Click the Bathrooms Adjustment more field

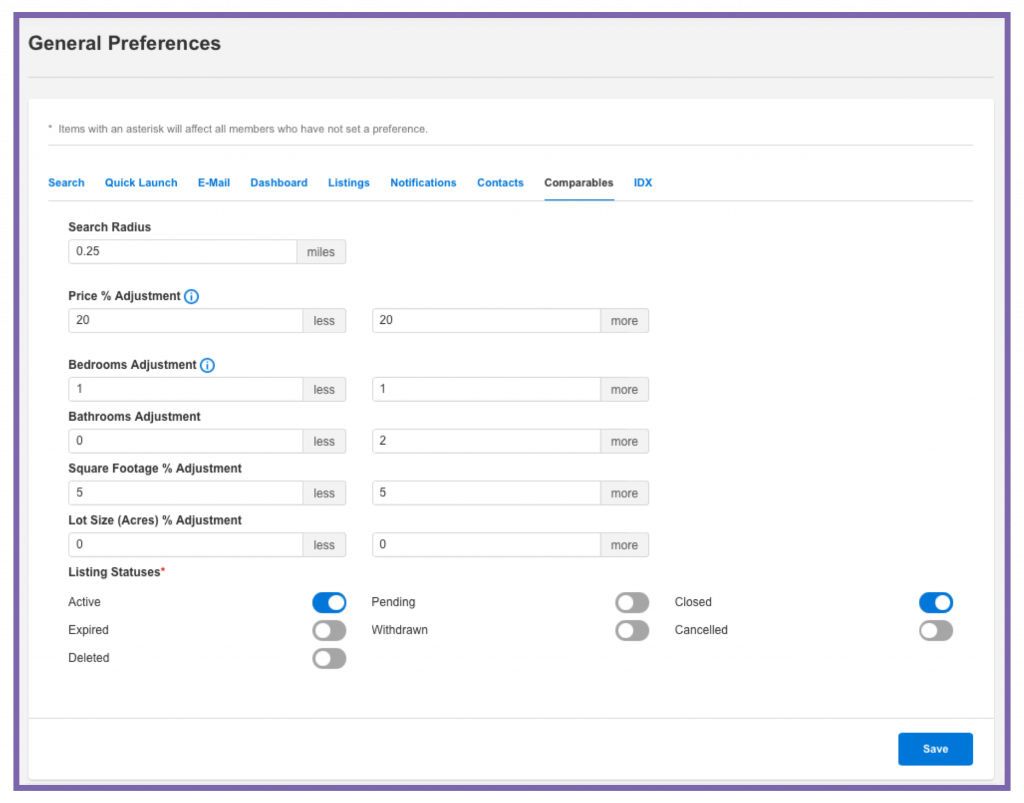coord(486,441)
